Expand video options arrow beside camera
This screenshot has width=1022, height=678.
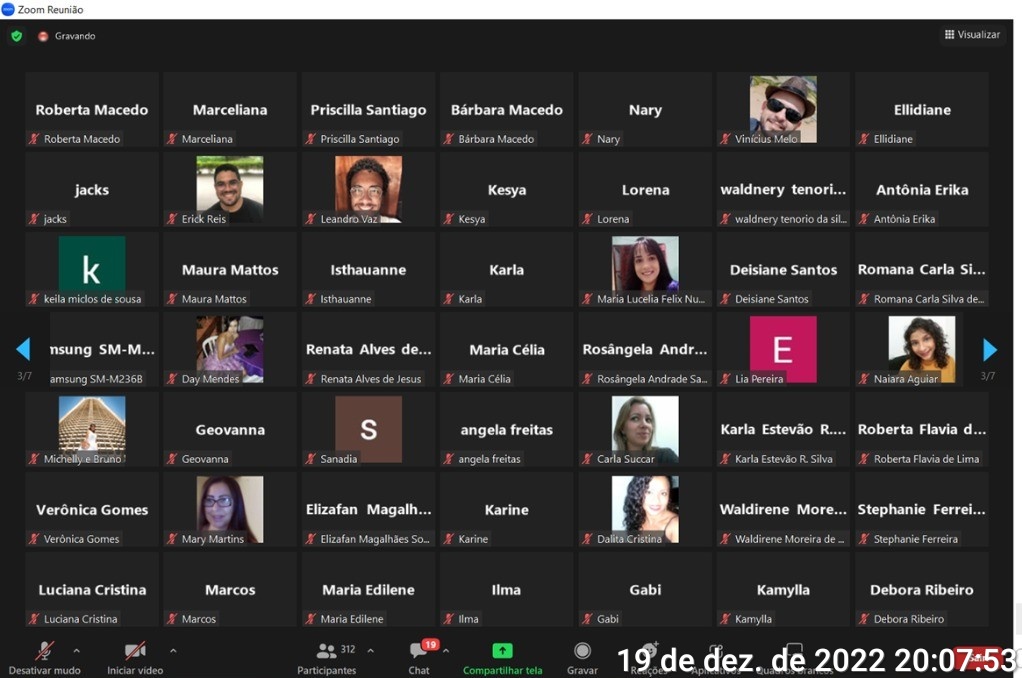tap(173, 650)
